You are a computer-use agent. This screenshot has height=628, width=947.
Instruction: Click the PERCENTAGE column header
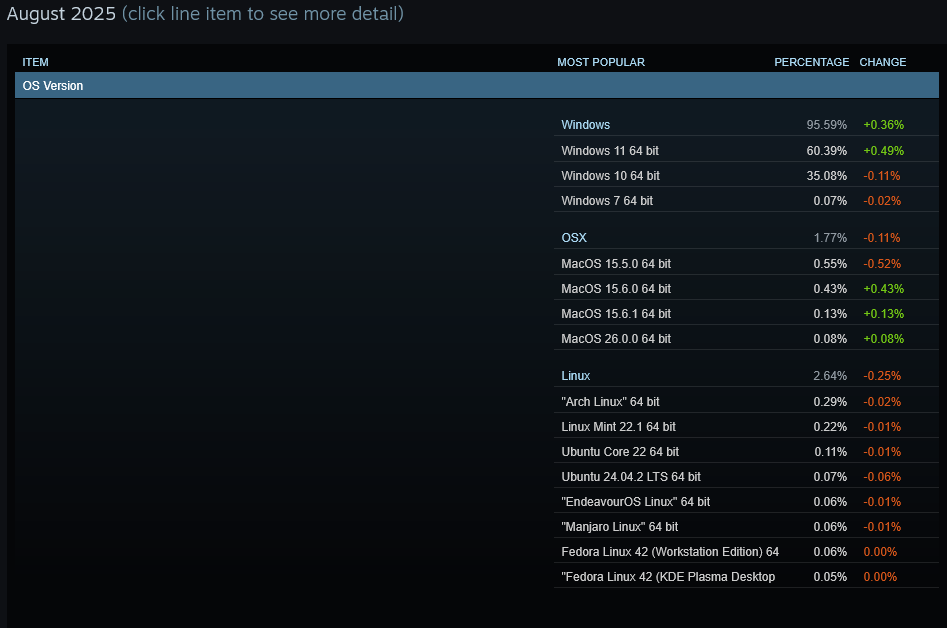811,62
